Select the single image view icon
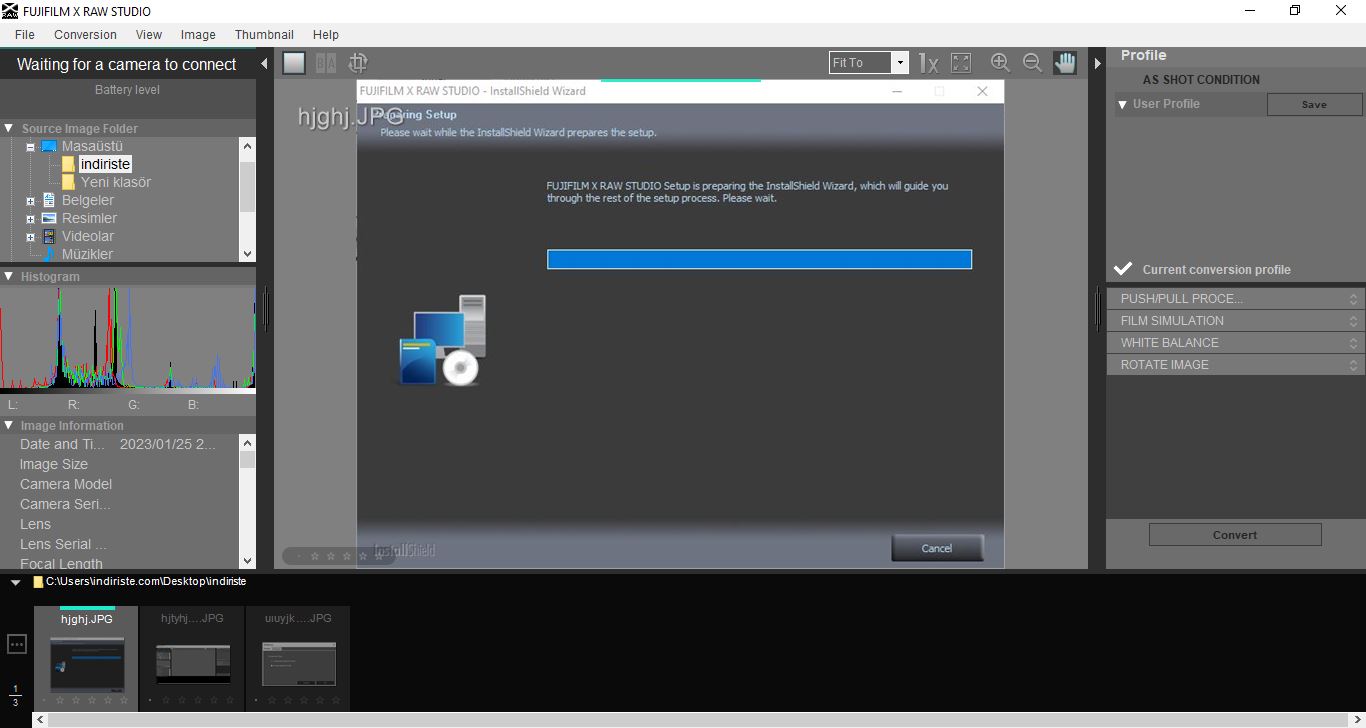 294,63
